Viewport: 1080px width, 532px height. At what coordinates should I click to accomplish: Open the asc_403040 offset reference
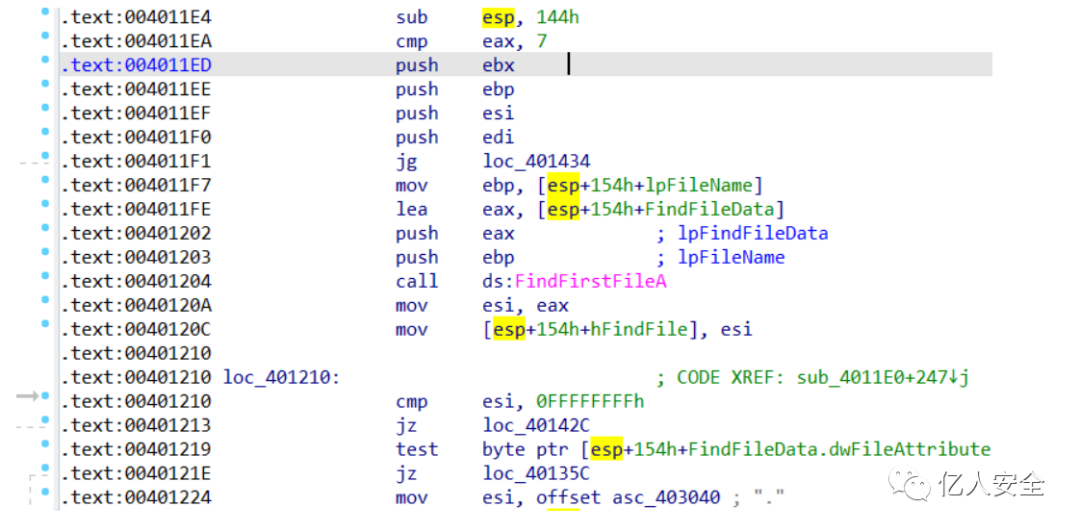(667, 498)
